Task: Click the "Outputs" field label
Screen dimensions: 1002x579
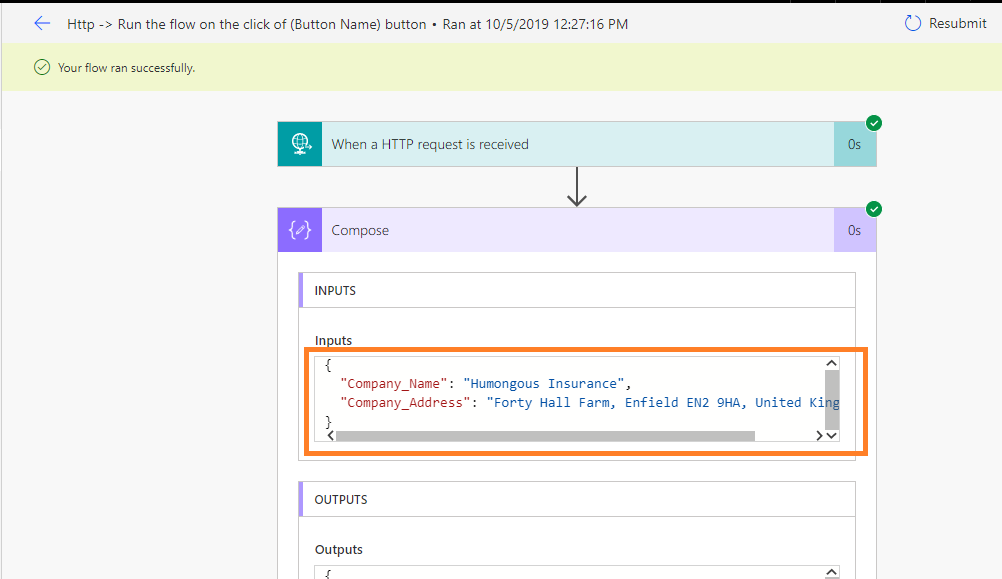Action: (339, 550)
